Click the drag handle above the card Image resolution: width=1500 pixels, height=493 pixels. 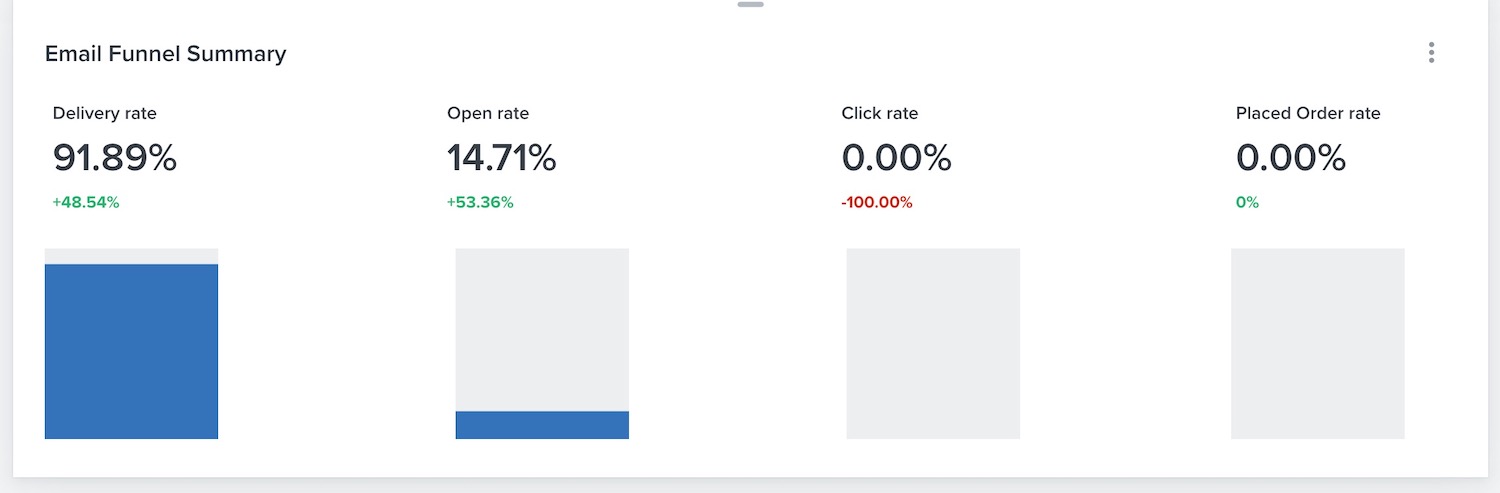click(x=750, y=5)
